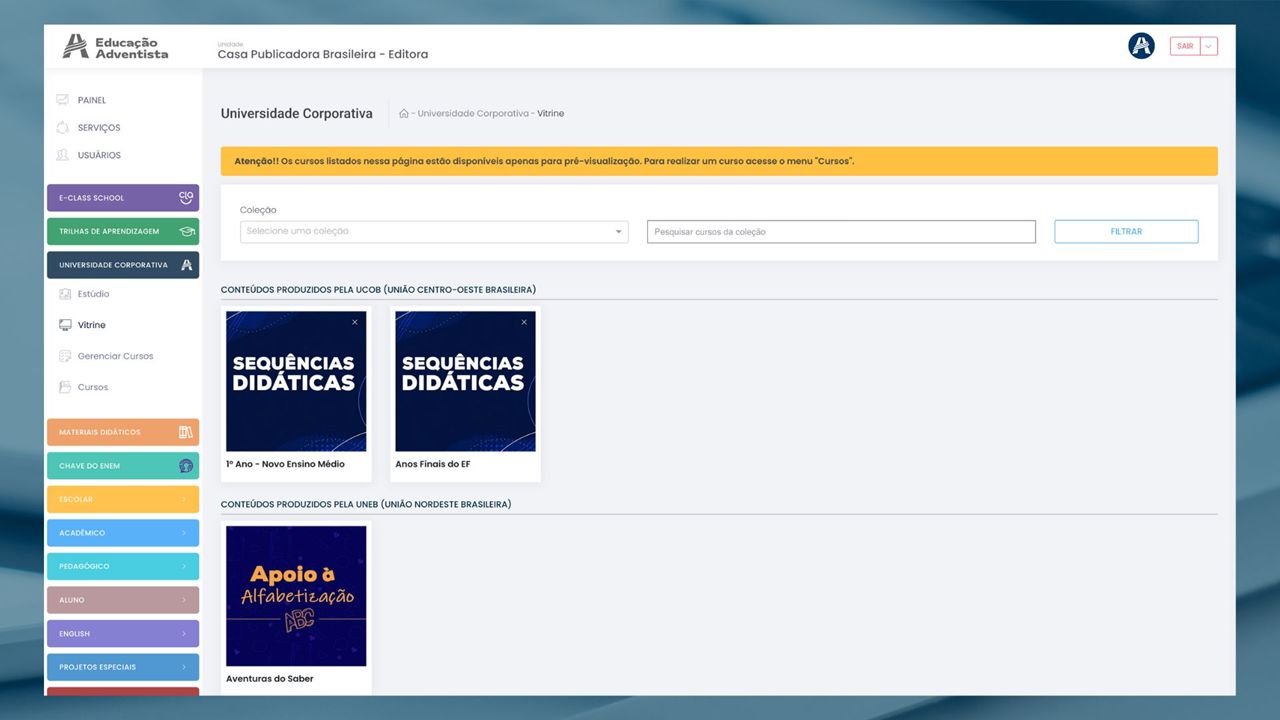The image size is (1280, 720).
Task: Open Materiais Didáticos section button
Action: [x=123, y=432]
